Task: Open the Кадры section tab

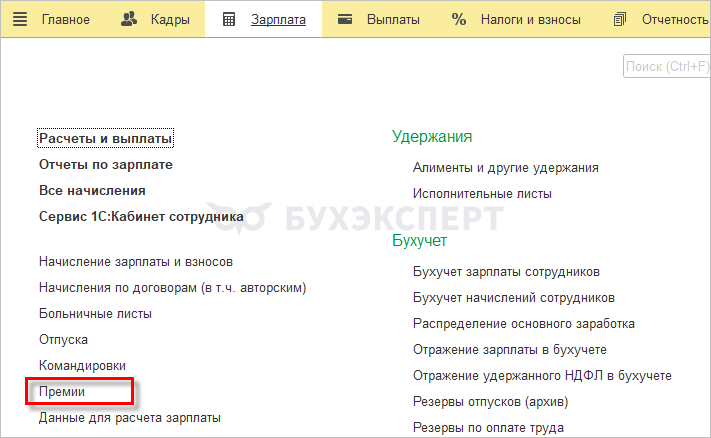Action: pyautogui.click(x=171, y=19)
